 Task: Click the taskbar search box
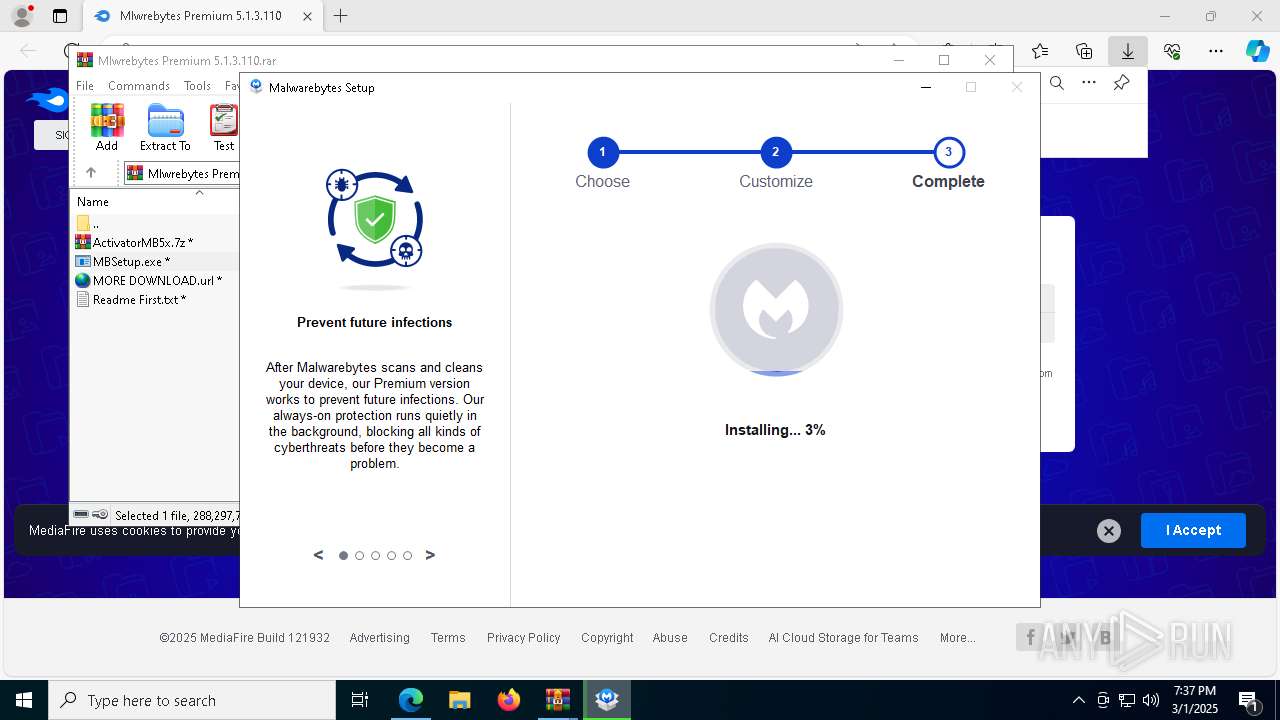coord(192,700)
